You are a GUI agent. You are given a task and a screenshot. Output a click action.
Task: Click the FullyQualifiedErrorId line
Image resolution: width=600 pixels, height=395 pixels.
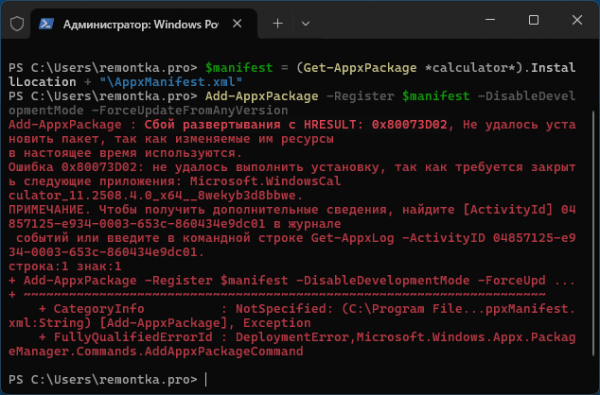(307, 337)
